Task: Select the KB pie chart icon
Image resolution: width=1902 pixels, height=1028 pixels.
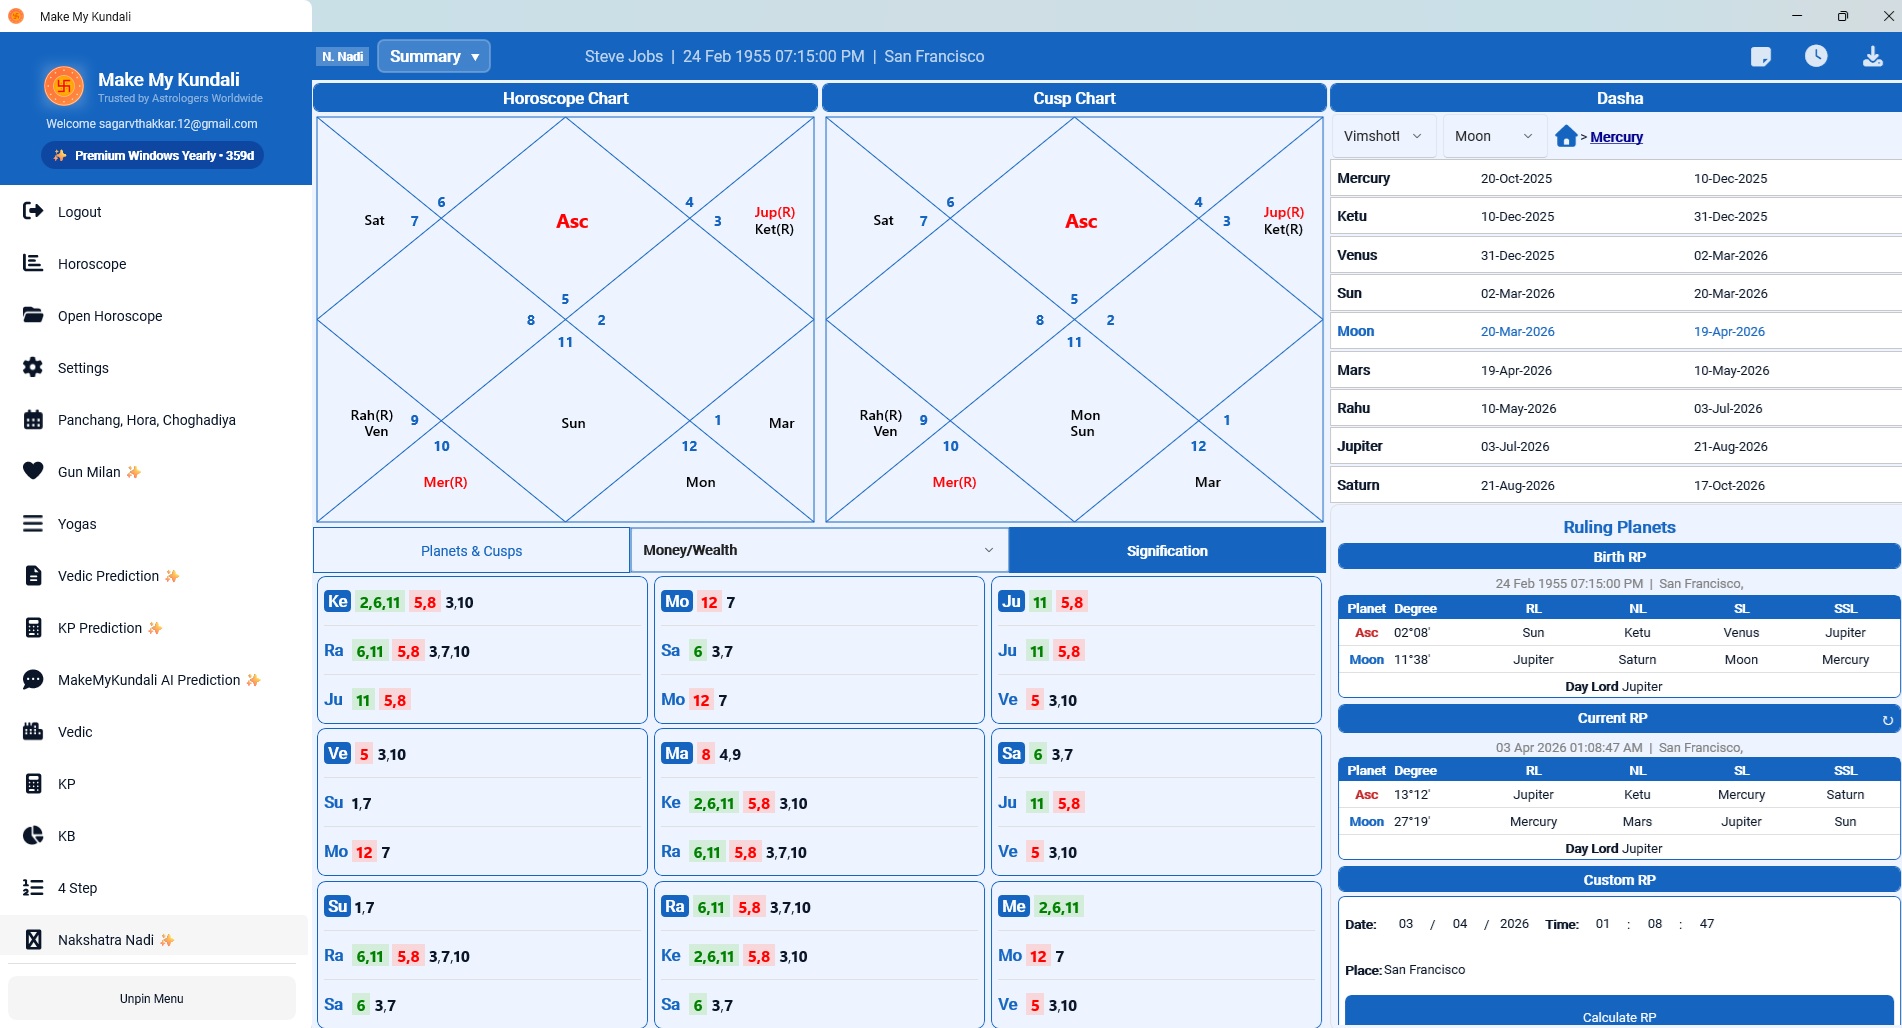Action: pos(33,835)
